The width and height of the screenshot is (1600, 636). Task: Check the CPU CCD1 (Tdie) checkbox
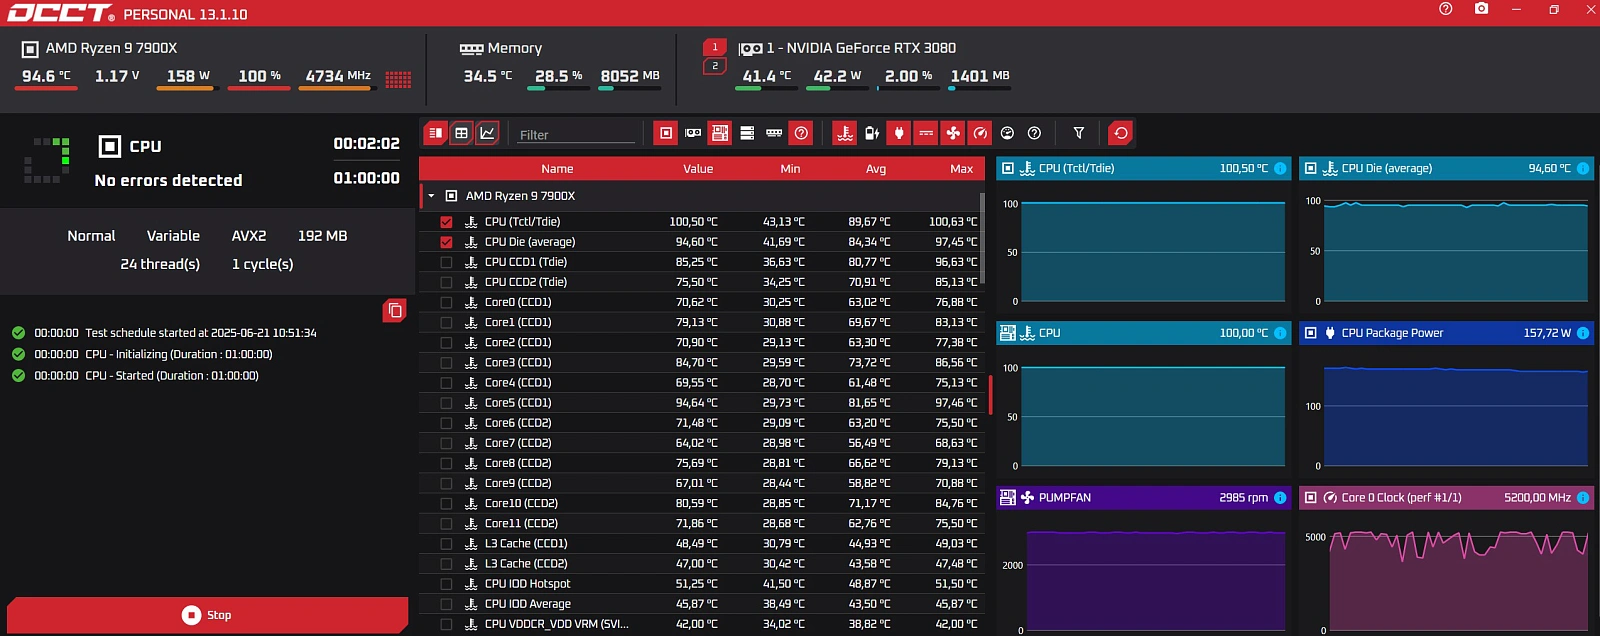click(446, 262)
